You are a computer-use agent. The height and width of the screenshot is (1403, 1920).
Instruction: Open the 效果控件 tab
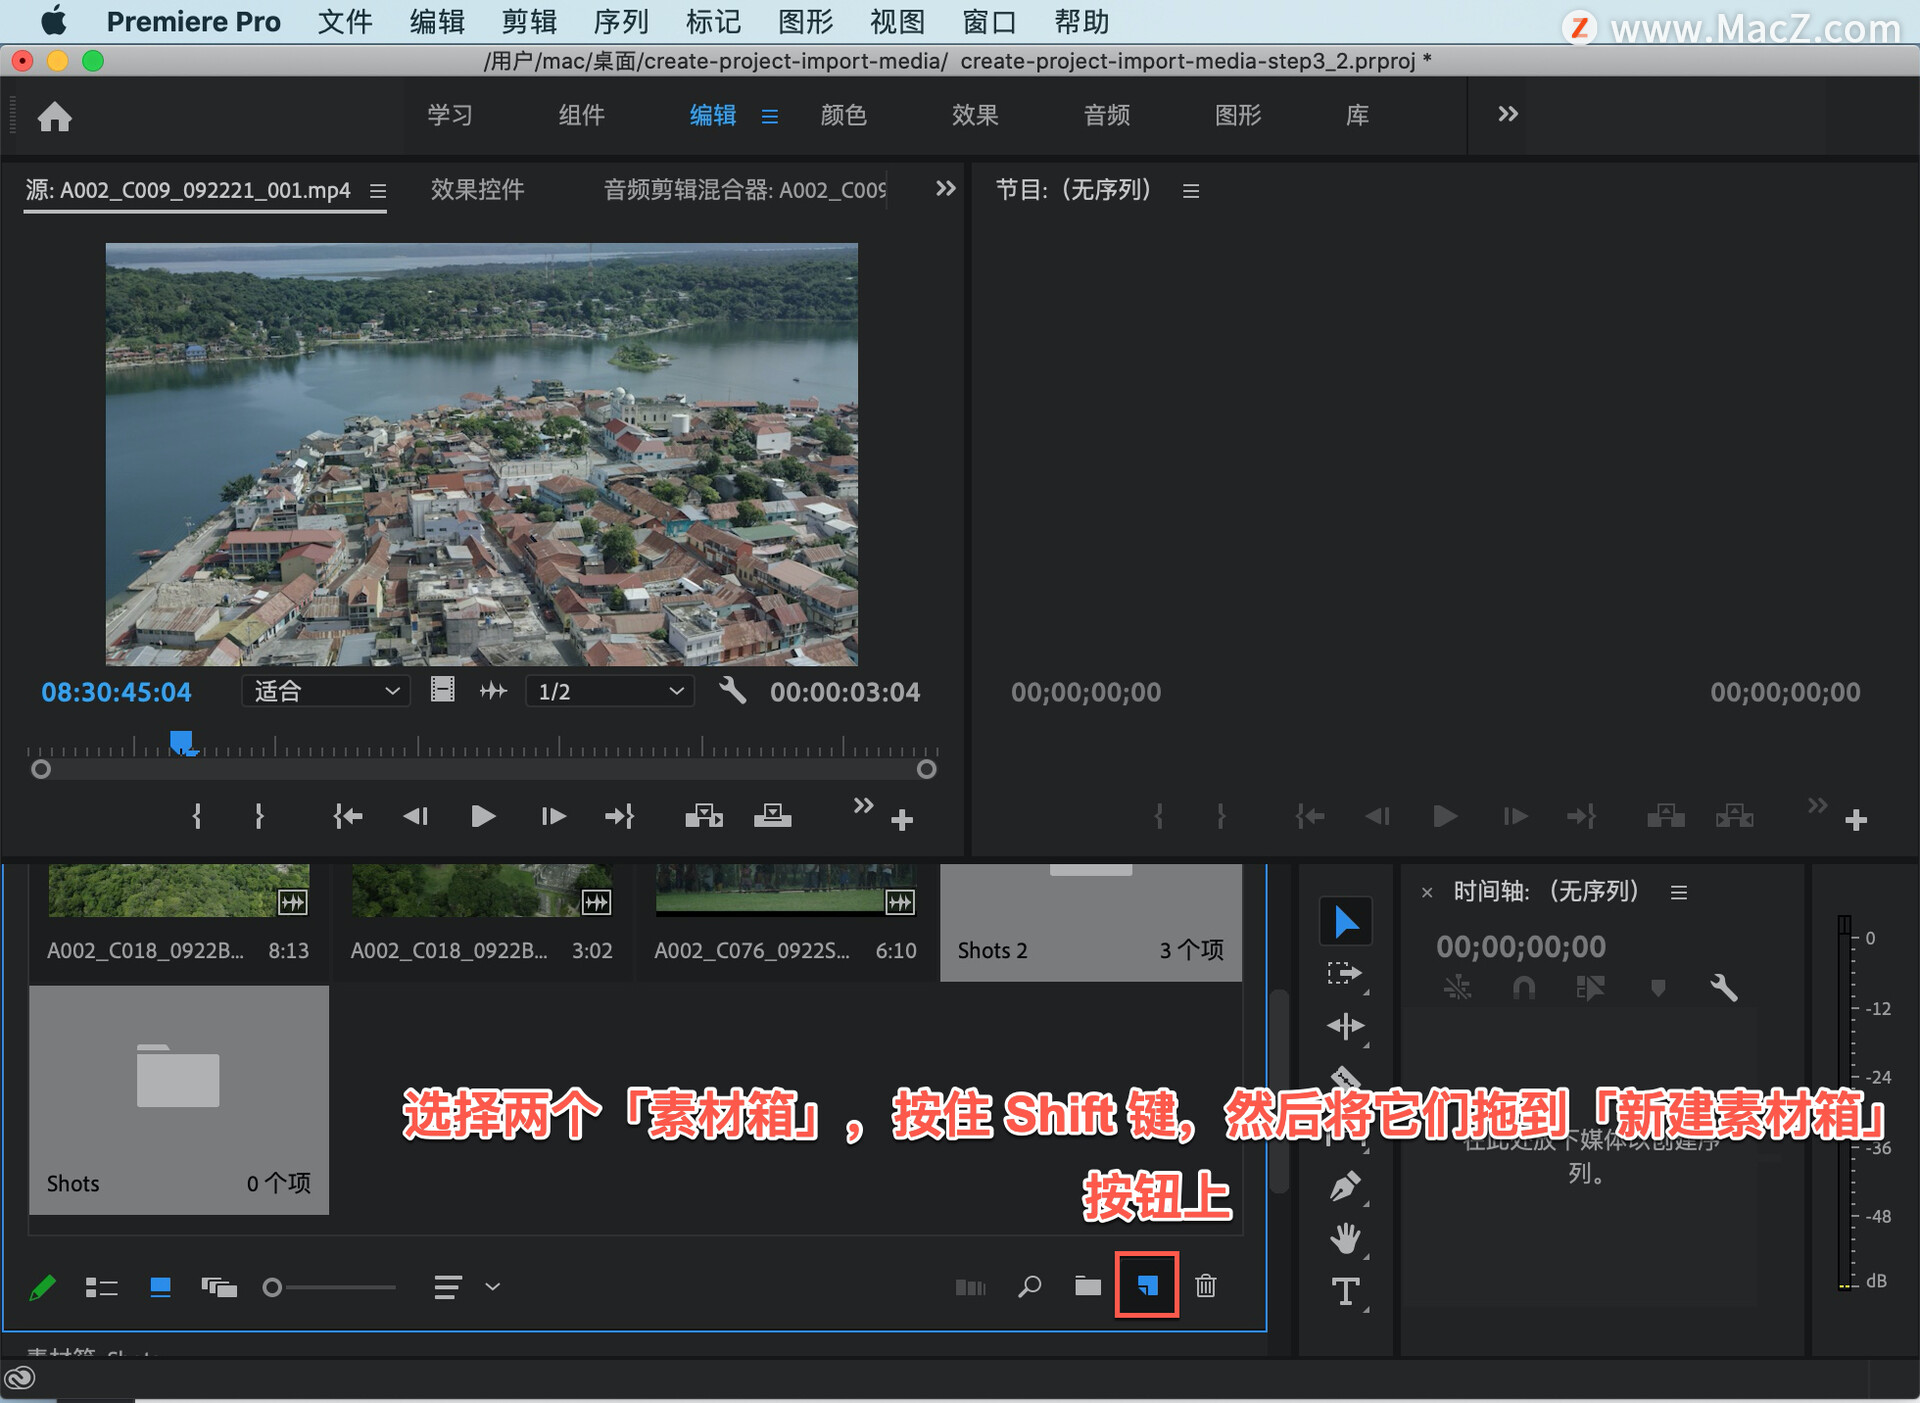(477, 189)
